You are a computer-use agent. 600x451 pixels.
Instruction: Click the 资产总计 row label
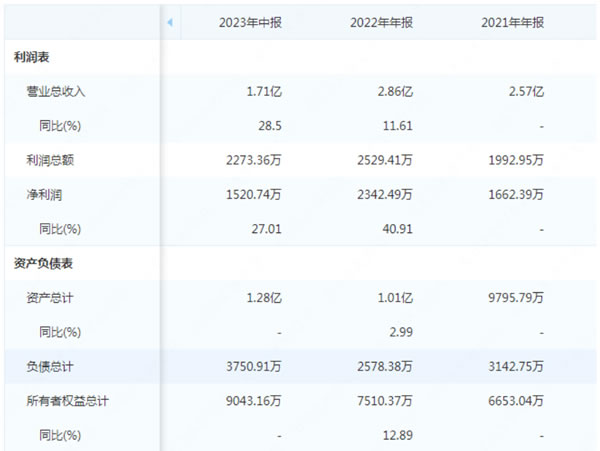[50, 297]
